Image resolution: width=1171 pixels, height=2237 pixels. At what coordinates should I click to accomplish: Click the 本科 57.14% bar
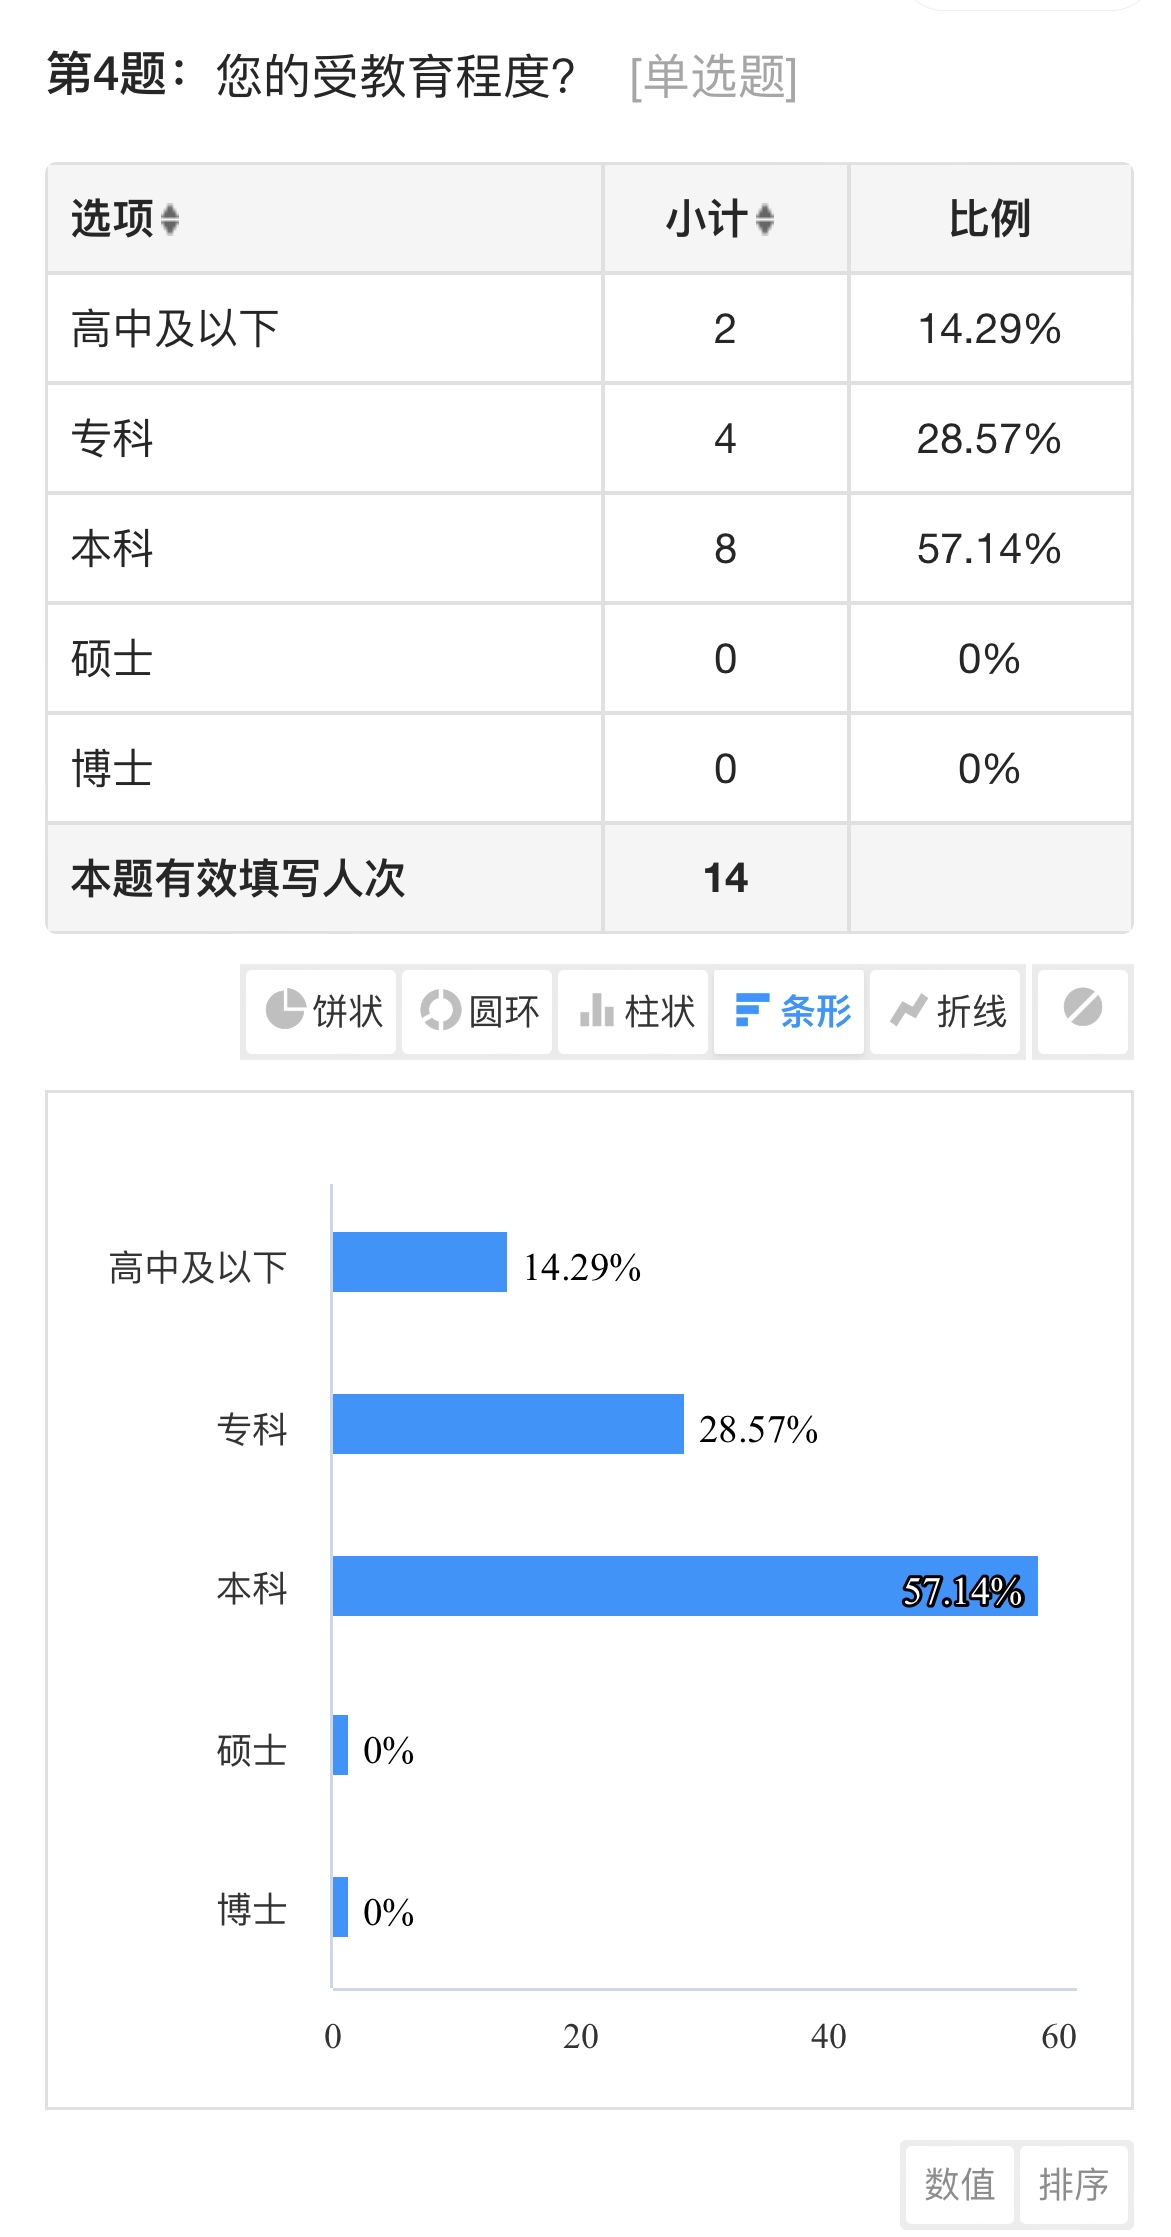click(x=685, y=1586)
